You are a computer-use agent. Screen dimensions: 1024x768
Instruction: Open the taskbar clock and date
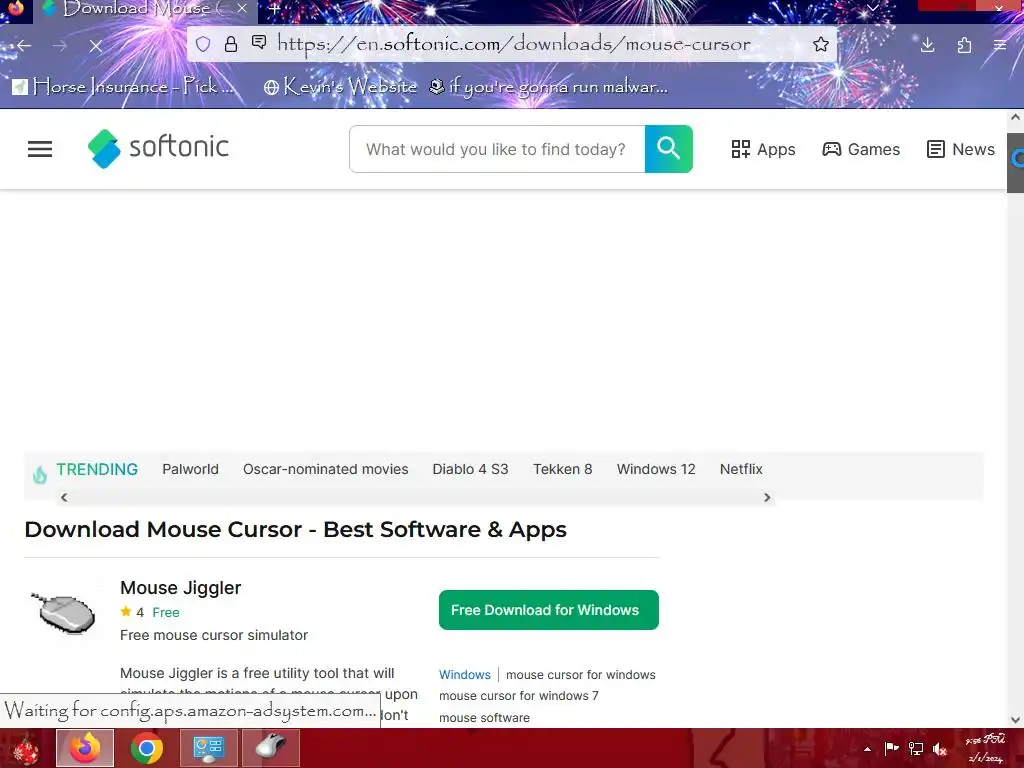click(x=986, y=748)
